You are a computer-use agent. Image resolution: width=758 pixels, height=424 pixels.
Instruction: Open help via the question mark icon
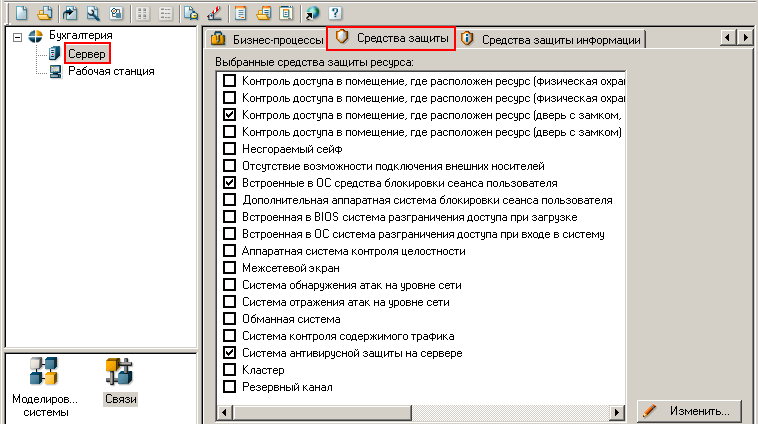[335, 13]
